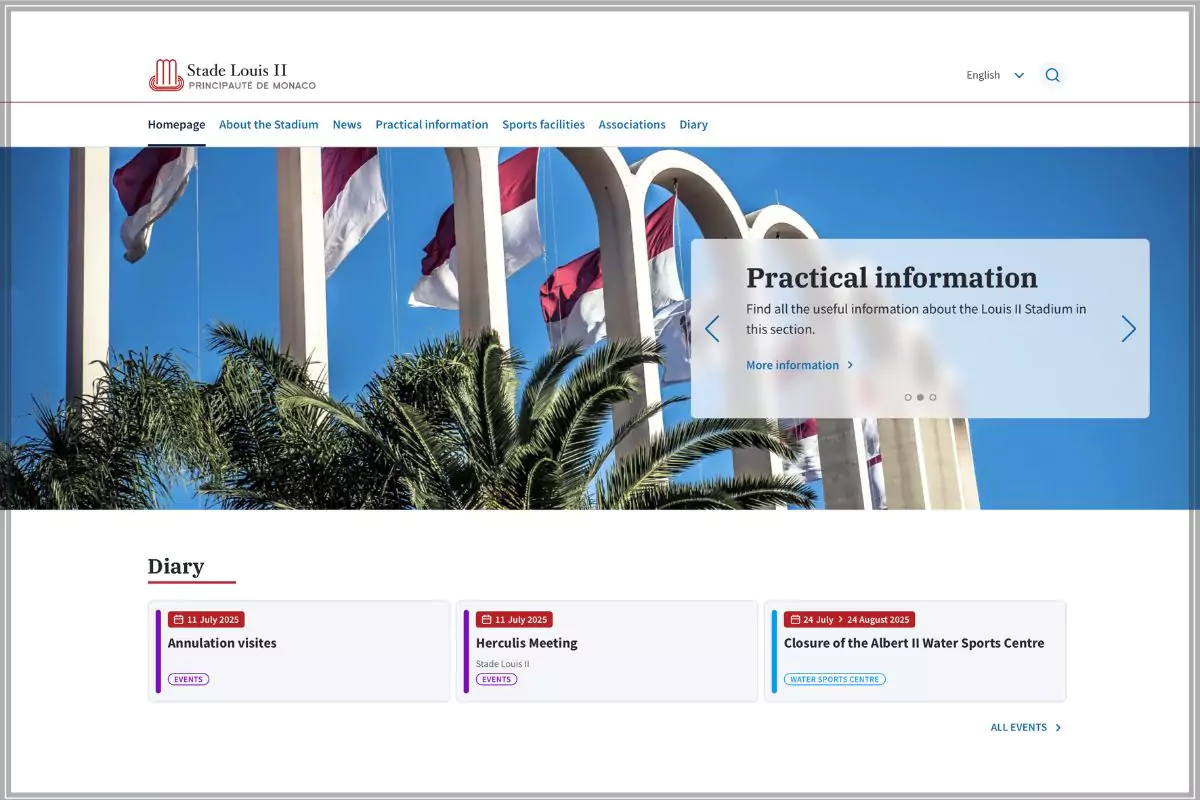Viewport: 1200px width, 800px height.
Task: Open the English language dropdown
Action: click(995, 75)
